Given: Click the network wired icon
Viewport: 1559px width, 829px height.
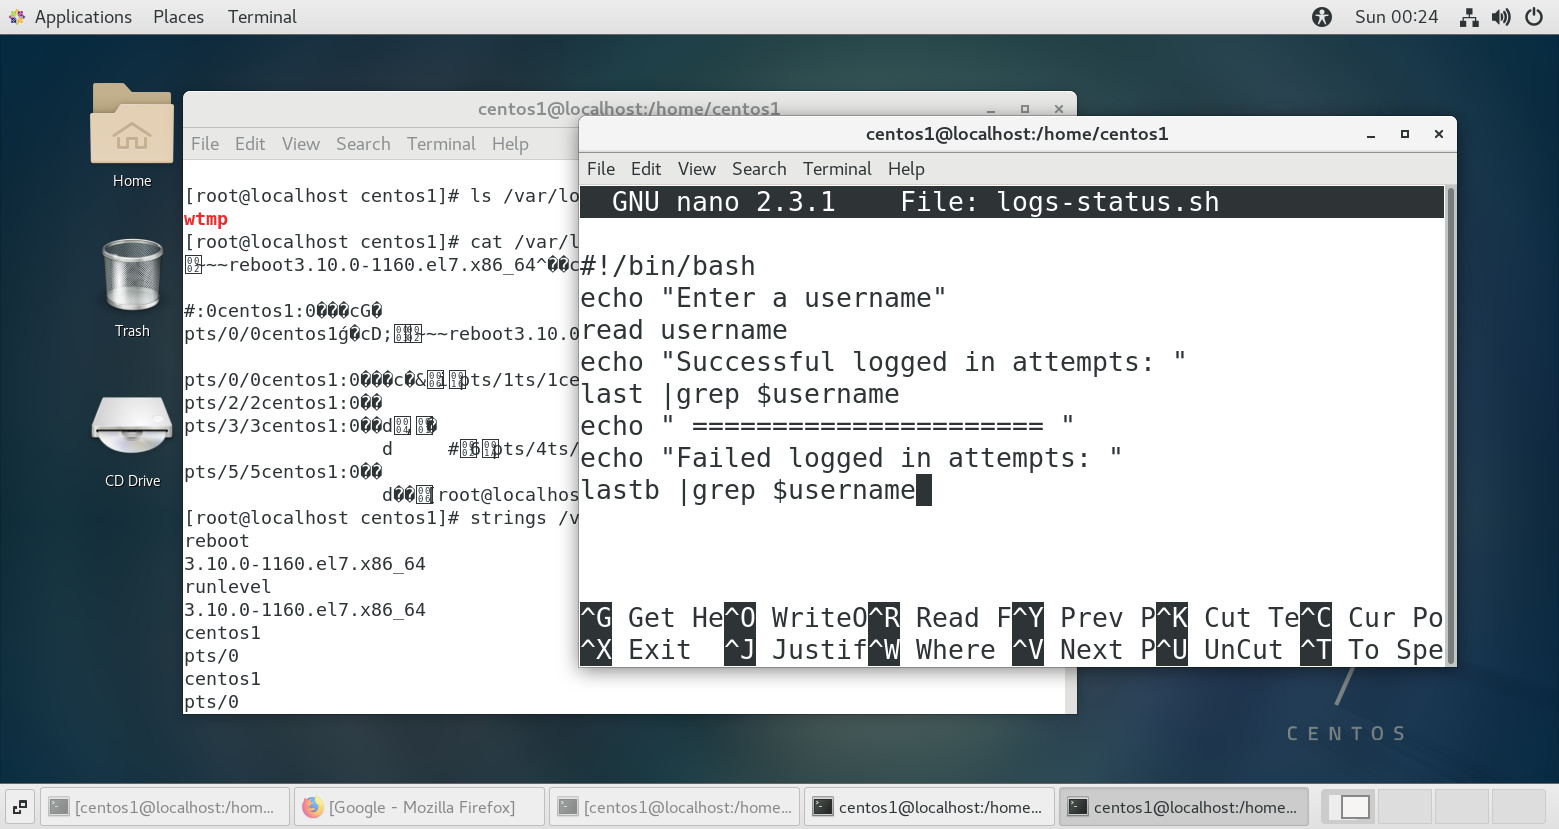Looking at the screenshot, I should click(1469, 17).
